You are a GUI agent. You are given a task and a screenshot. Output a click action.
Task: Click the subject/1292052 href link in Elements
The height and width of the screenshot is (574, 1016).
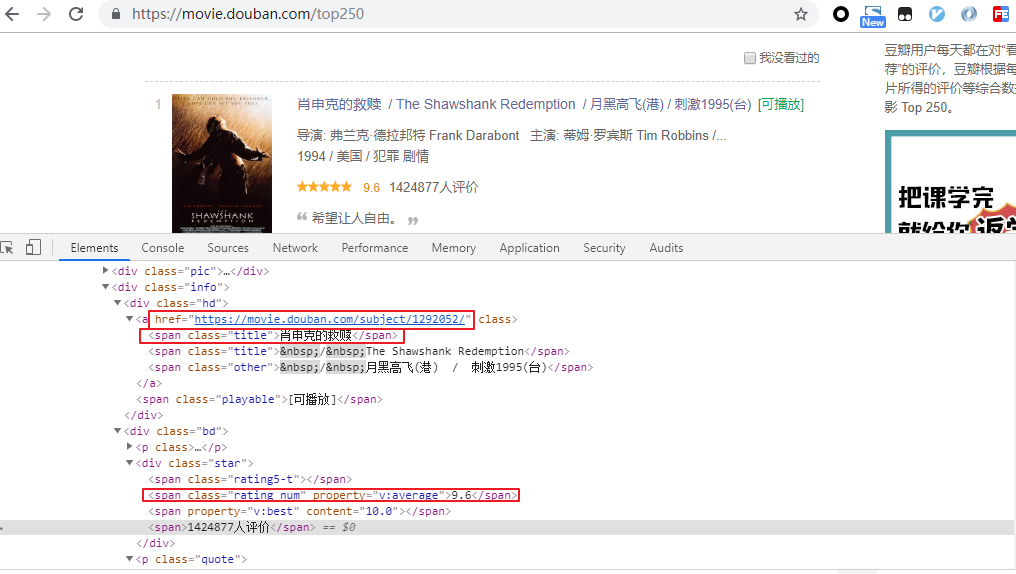330,319
